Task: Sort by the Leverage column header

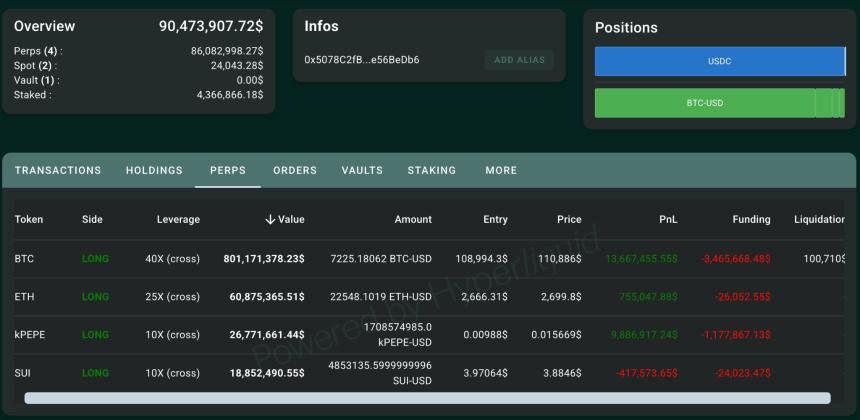Action: [x=178, y=219]
